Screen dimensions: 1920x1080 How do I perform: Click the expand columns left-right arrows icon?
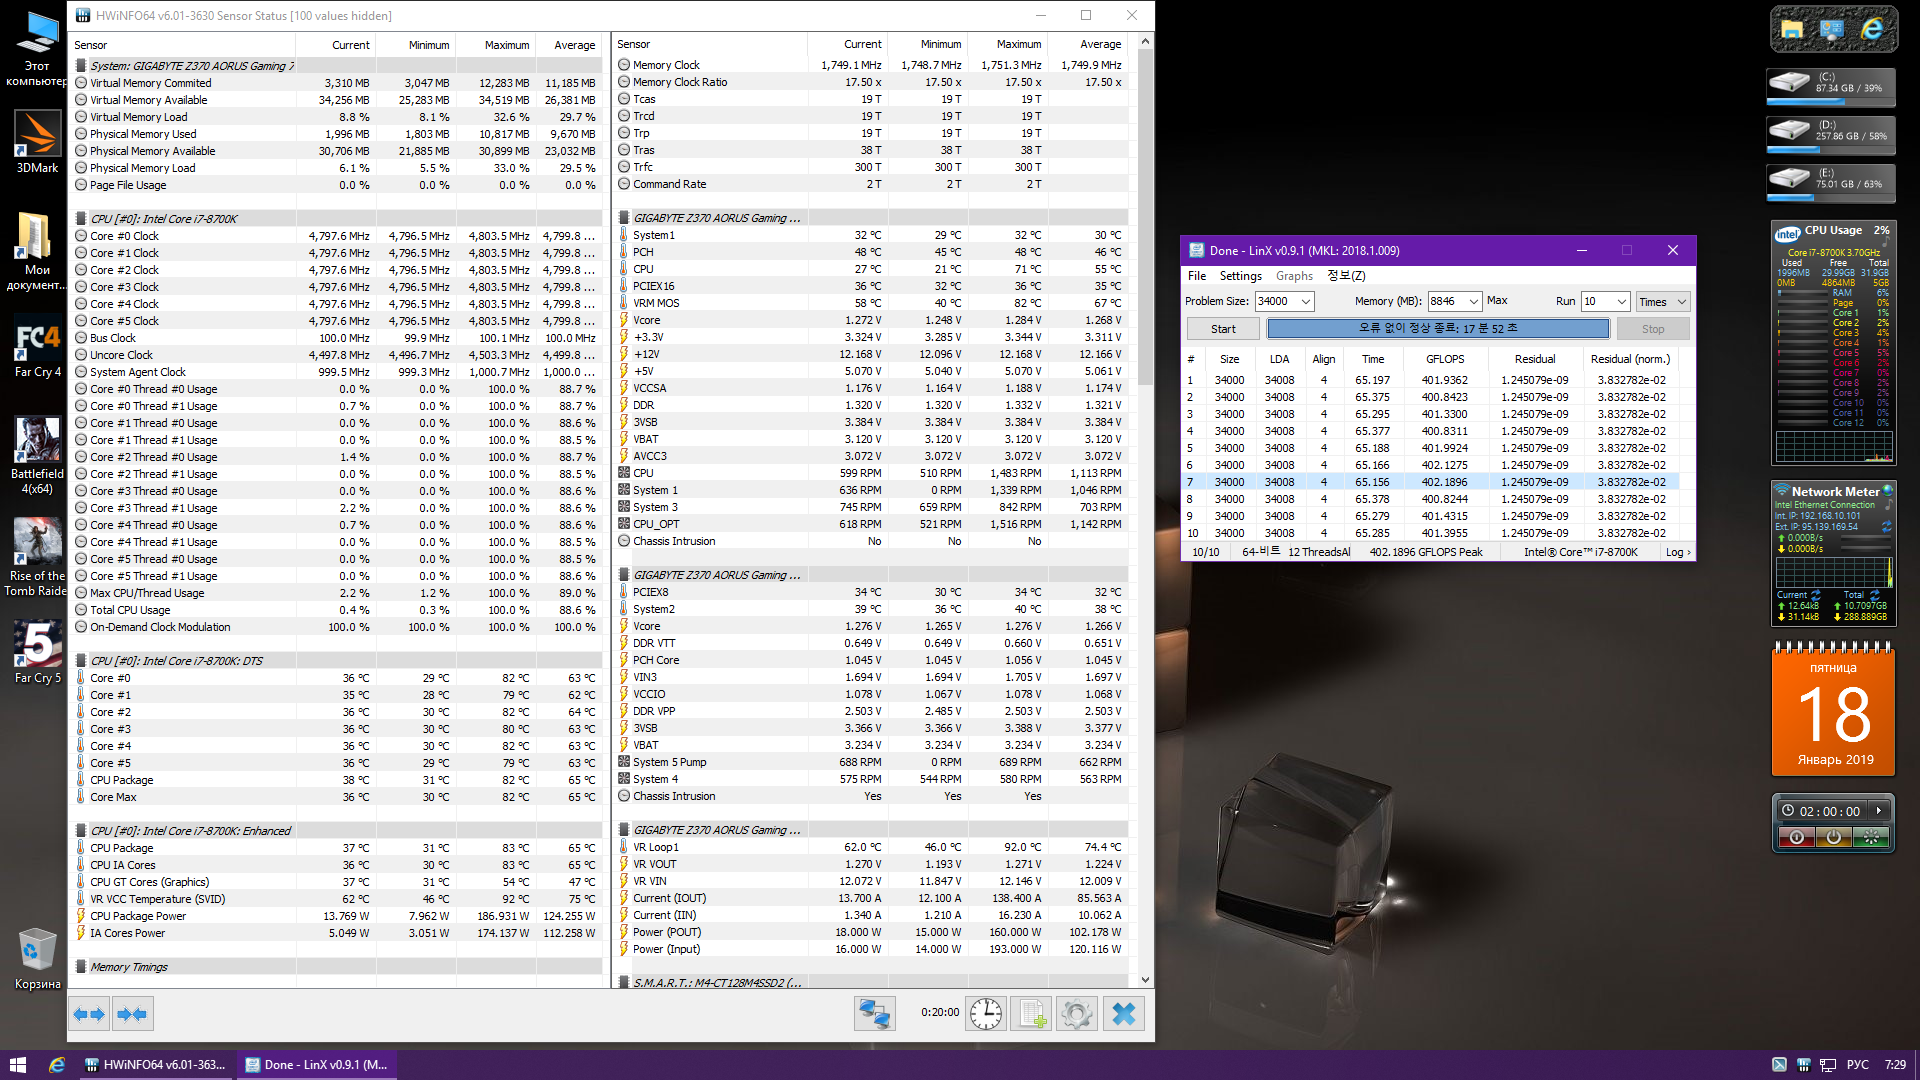click(89, 1014)
